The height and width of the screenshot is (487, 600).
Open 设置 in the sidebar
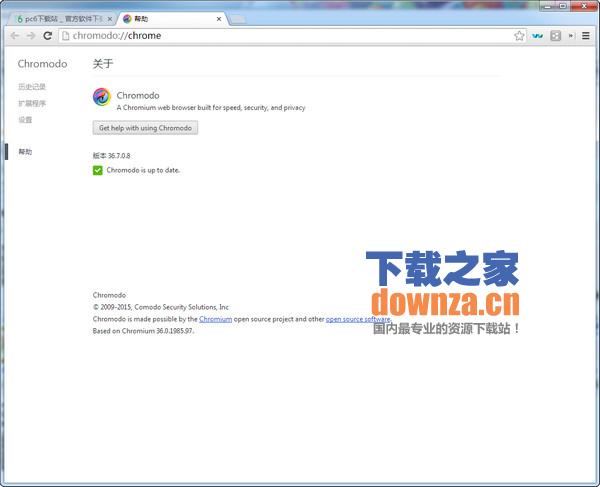point(25,120)
